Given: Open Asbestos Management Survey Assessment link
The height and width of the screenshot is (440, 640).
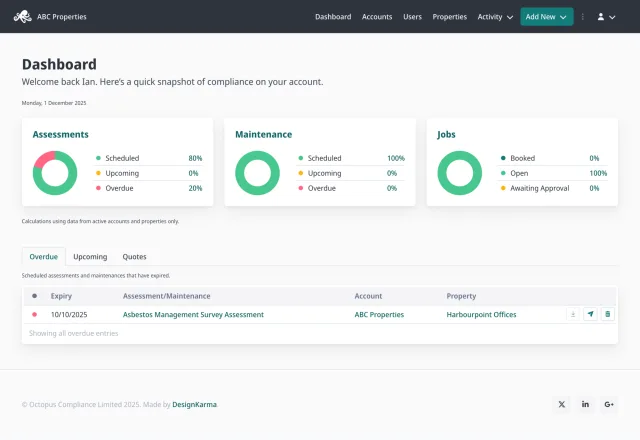Looking at the screenshot, I should (193, 315).
